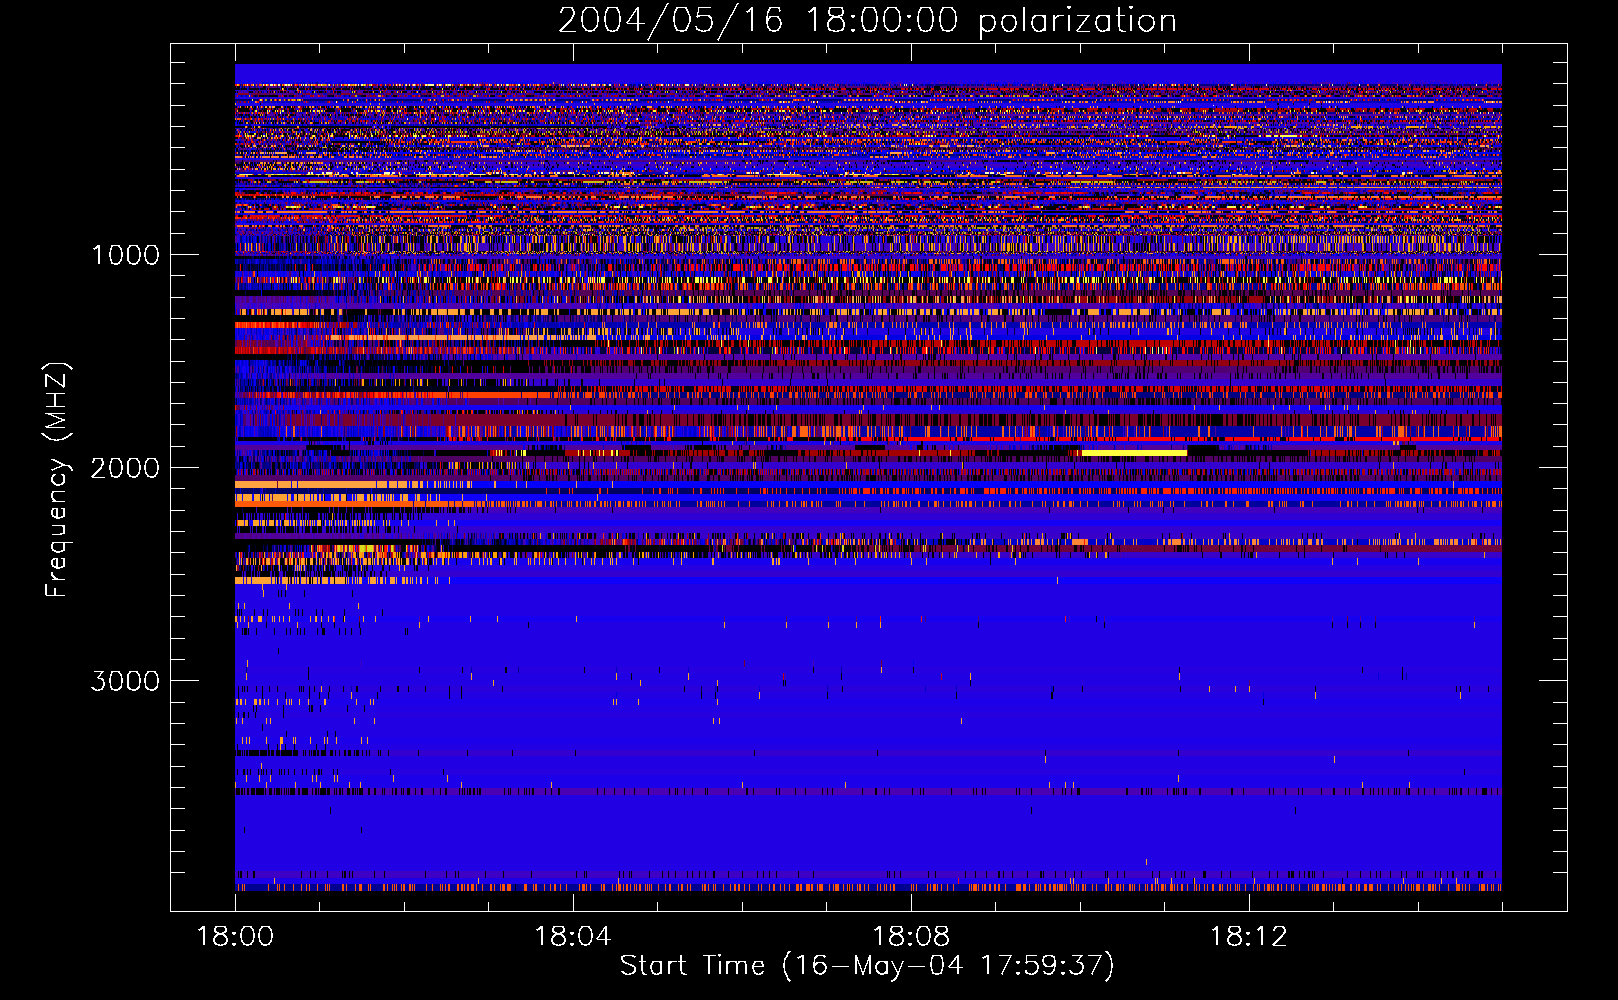The width and height of the screenshot is (1618, 1000).
Task: Click the "Start Time (16-May-04 17:59:37)" x-axis label
Action: pos(867,966)
